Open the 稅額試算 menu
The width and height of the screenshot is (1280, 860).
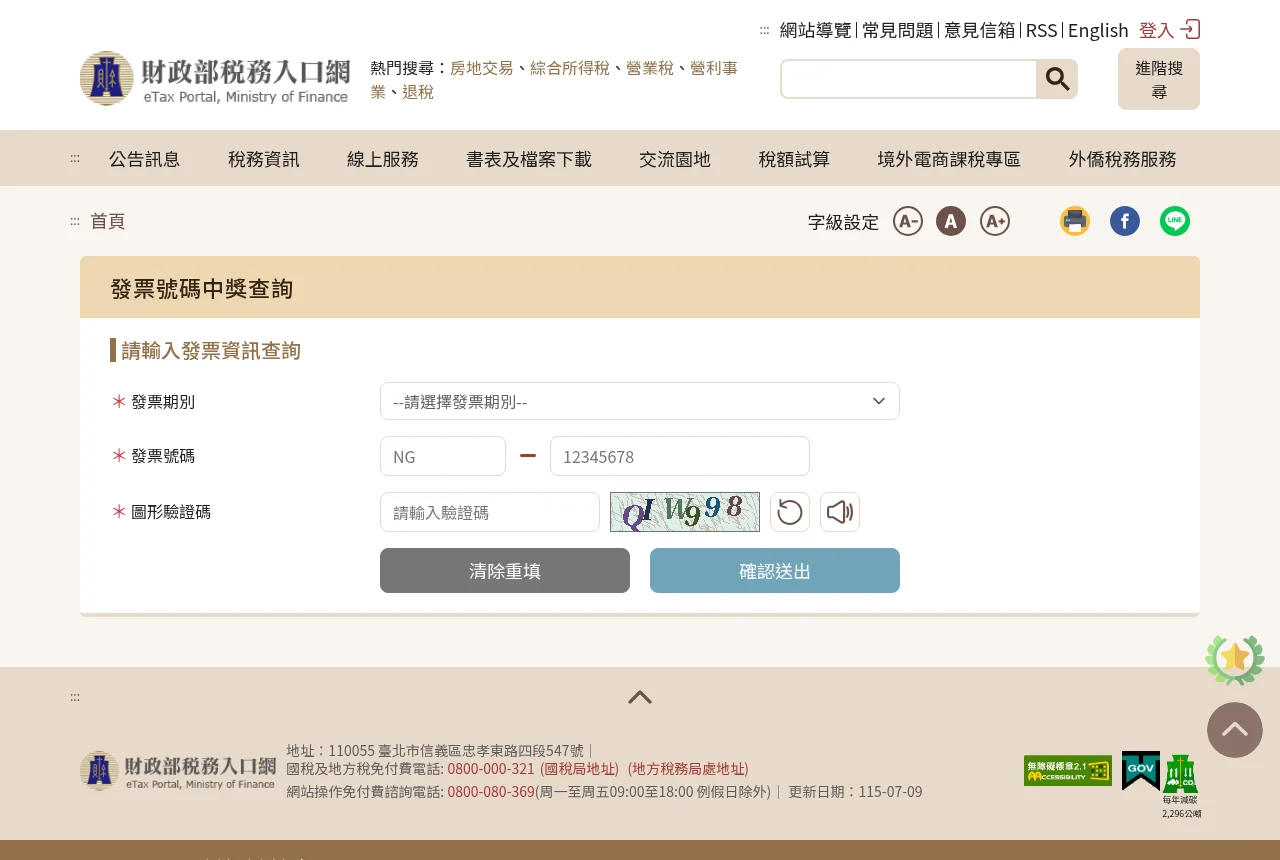click(x=794, y=159)
